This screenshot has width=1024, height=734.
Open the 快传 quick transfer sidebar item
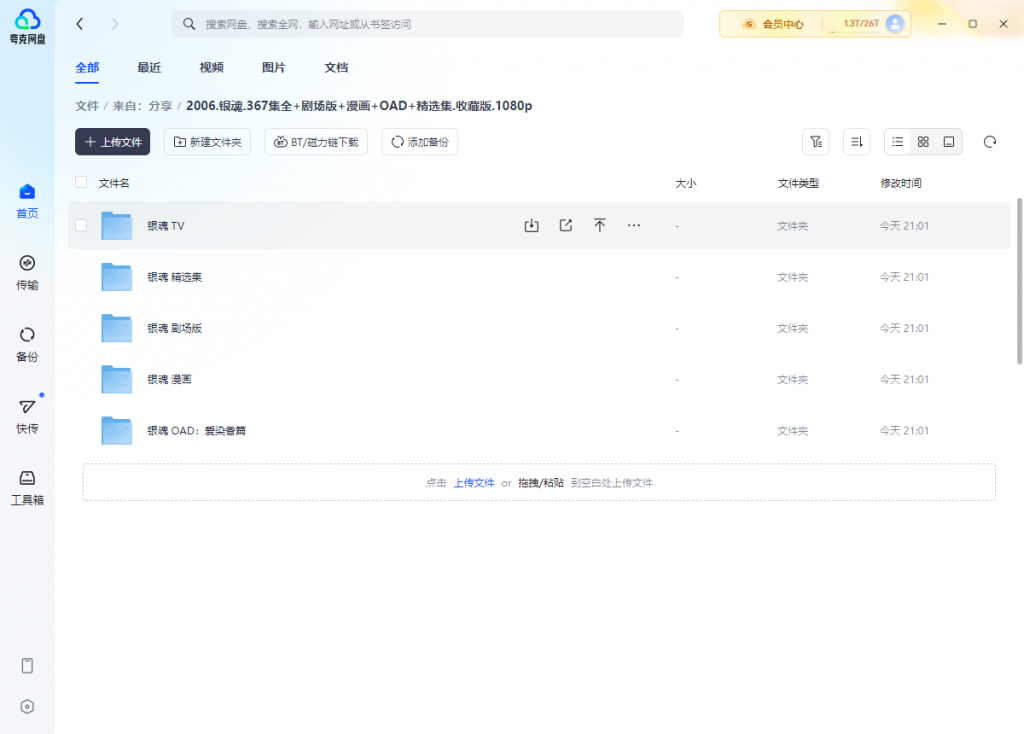(27, 417)
